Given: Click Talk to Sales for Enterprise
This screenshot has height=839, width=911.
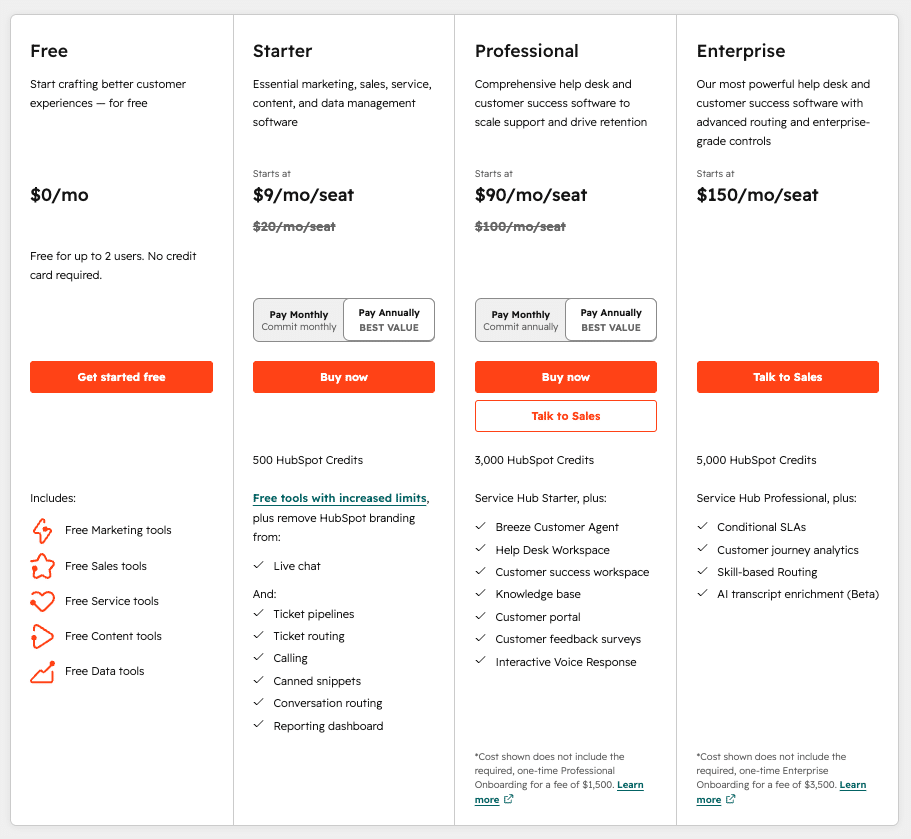Looking at the screenshot, I should (x=787, y=377).
